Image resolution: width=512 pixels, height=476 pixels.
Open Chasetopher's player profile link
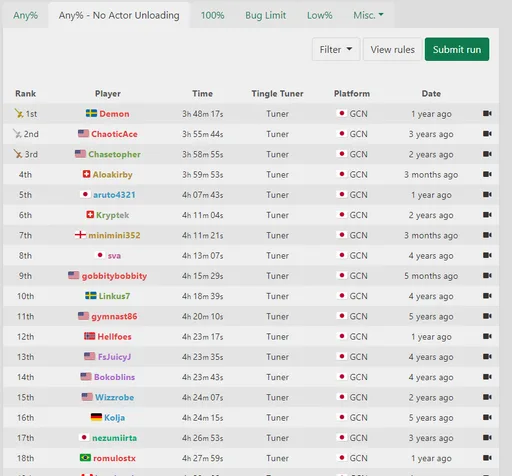click(x=114, y=154)
